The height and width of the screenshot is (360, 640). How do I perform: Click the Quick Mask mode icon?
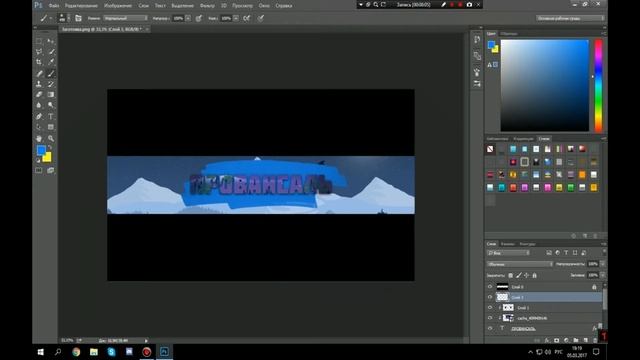[39, 170]
